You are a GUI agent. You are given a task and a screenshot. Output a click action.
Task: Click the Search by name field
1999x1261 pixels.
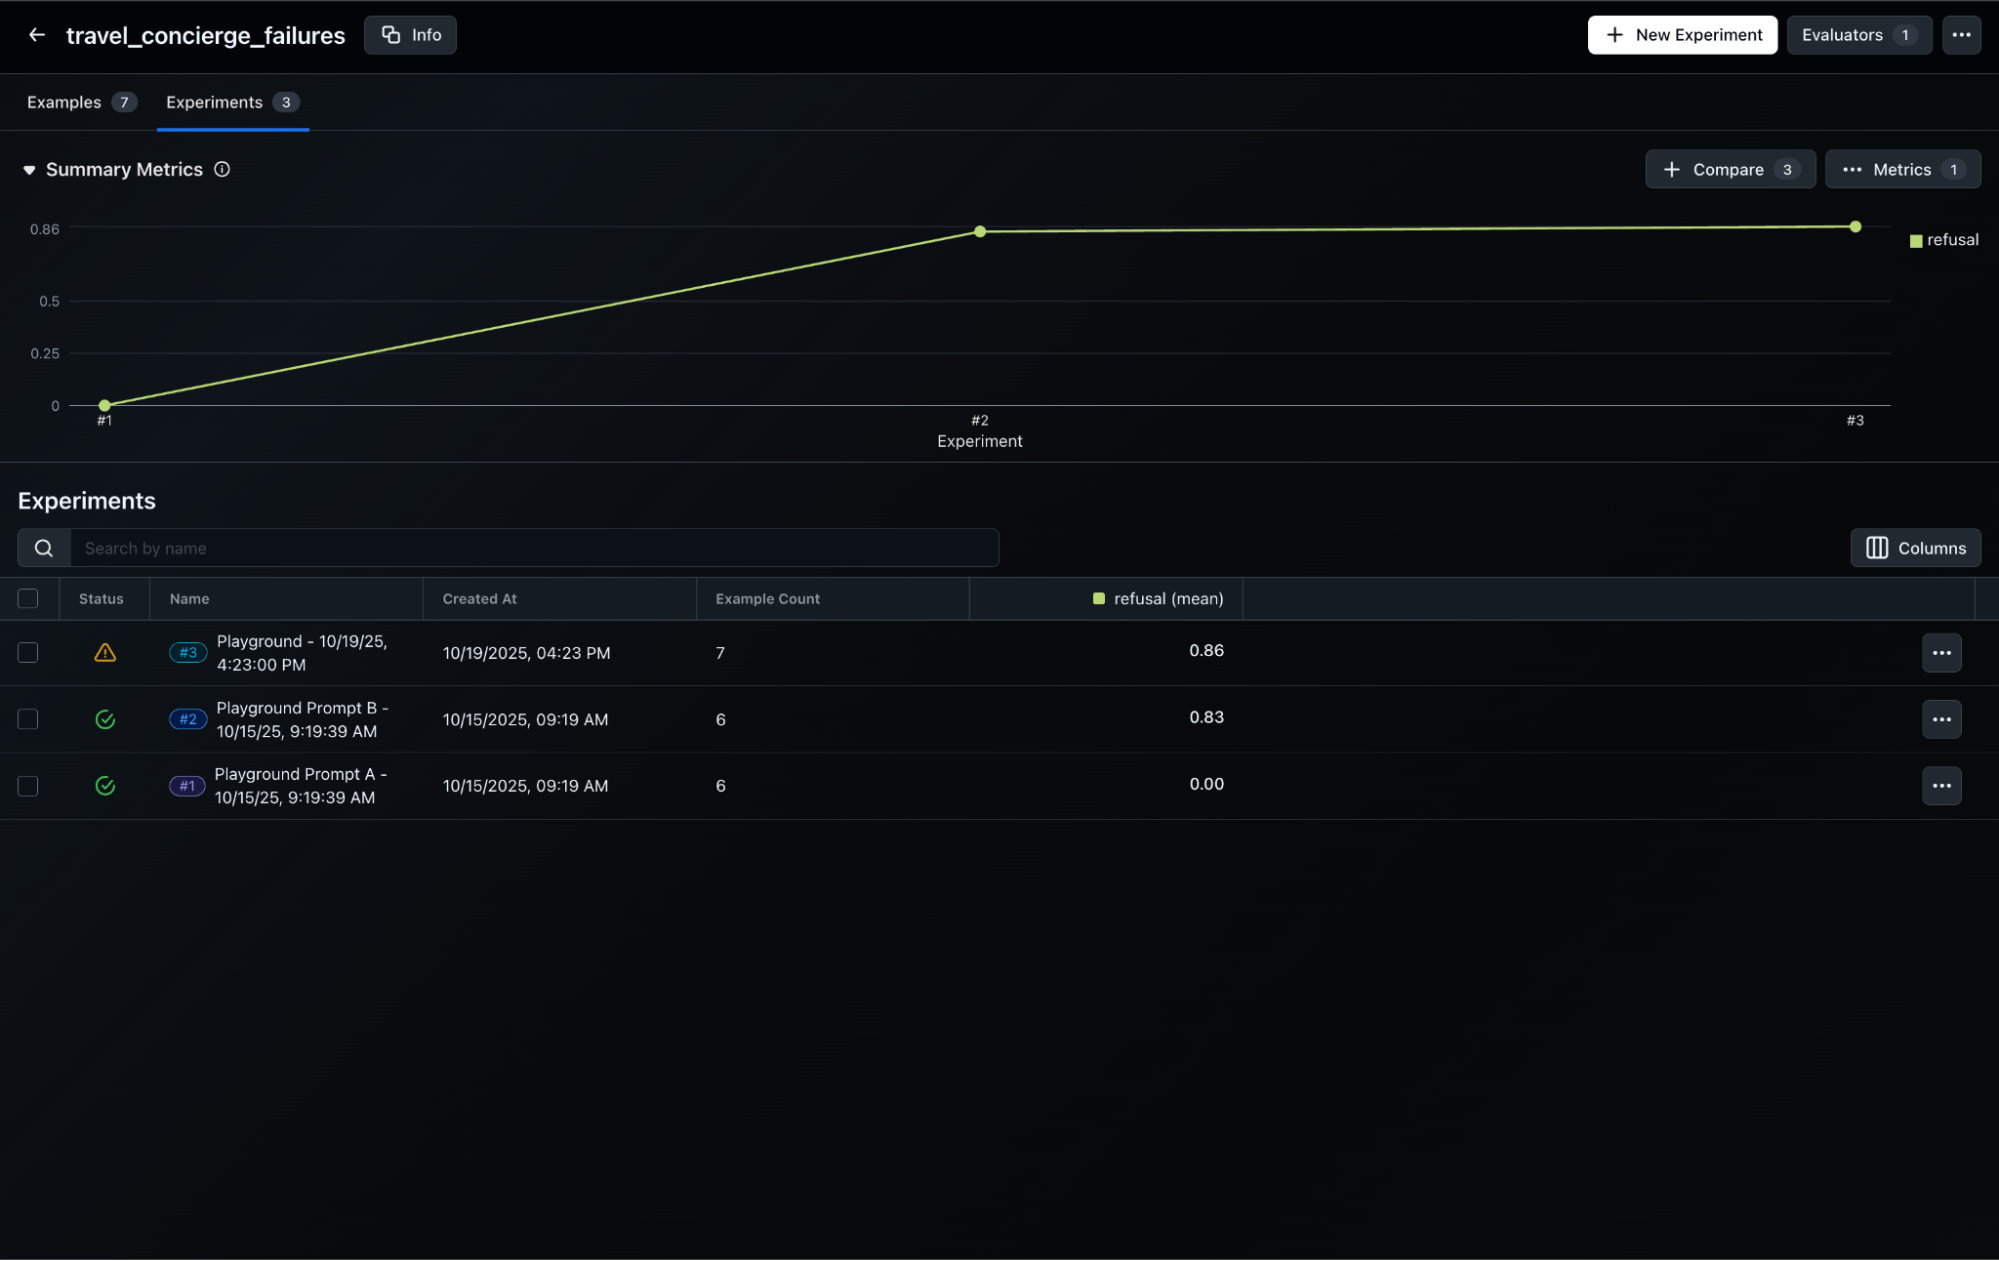[x=534, y=548]
